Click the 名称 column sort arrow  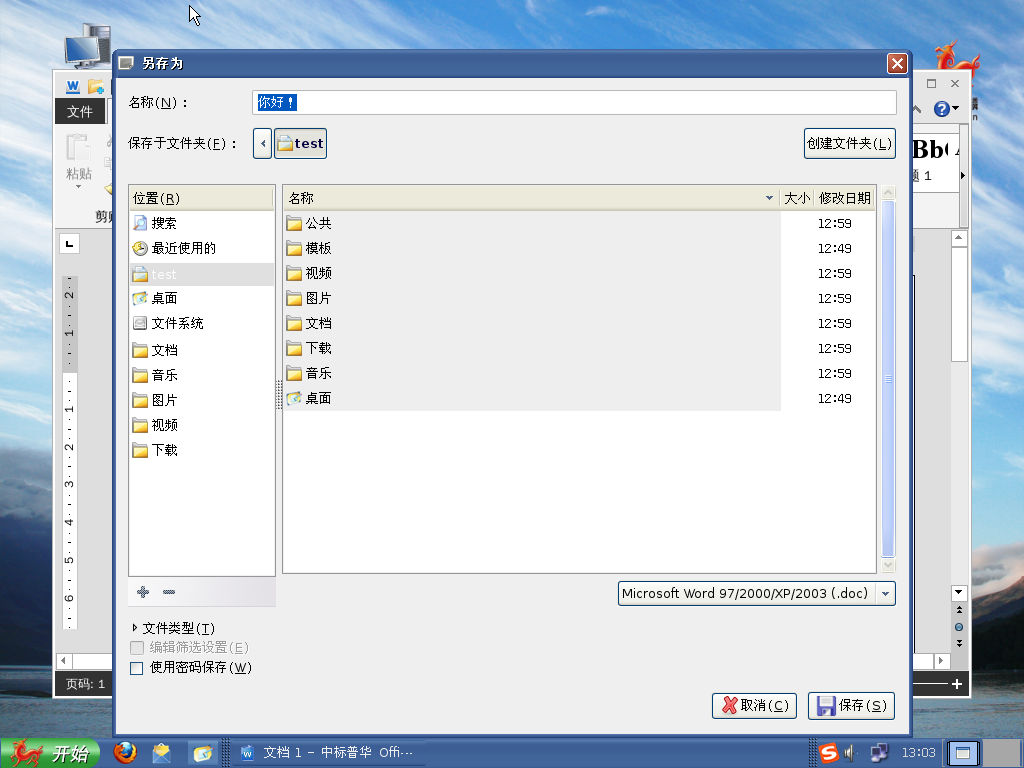point(769,197)
